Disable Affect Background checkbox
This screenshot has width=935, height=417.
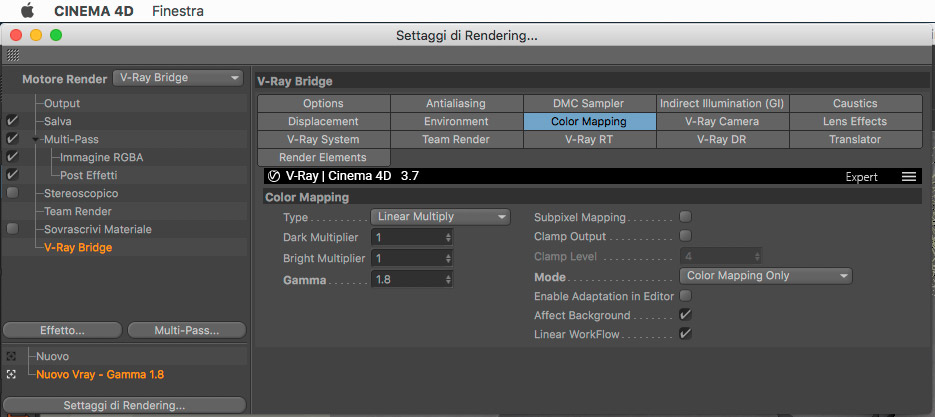coord(686,314)
